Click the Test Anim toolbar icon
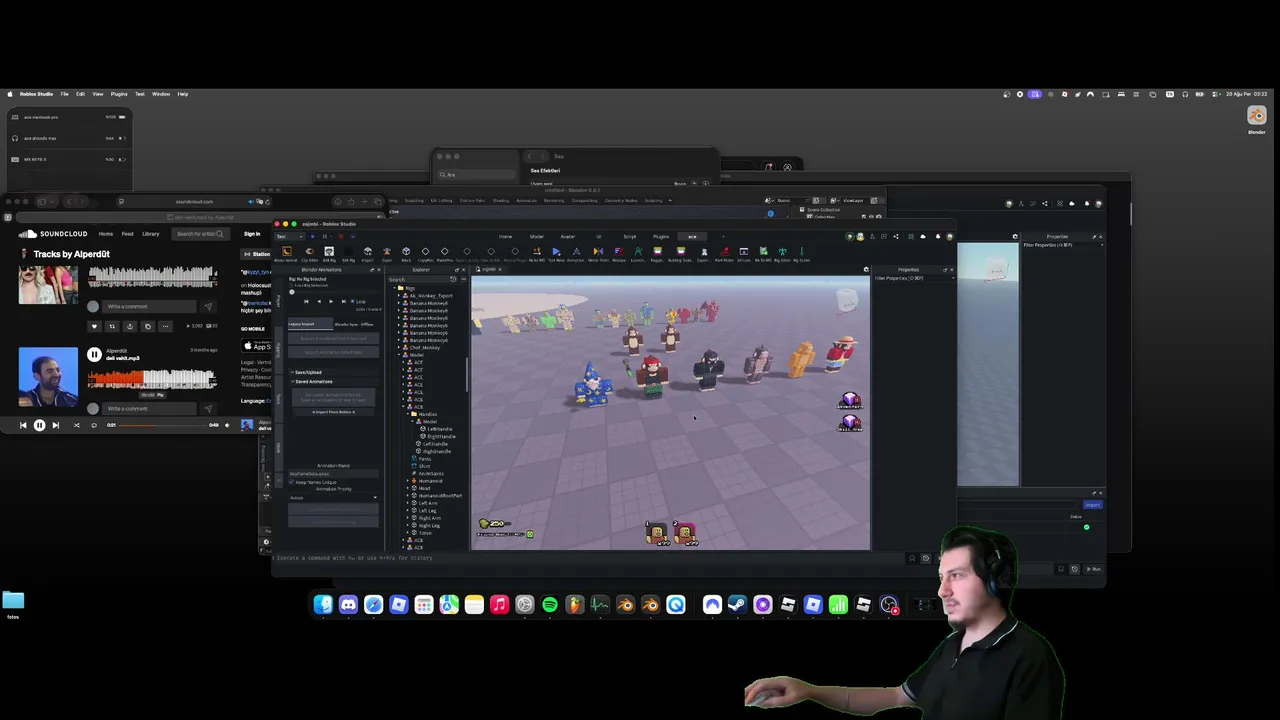 click(556, 252)
